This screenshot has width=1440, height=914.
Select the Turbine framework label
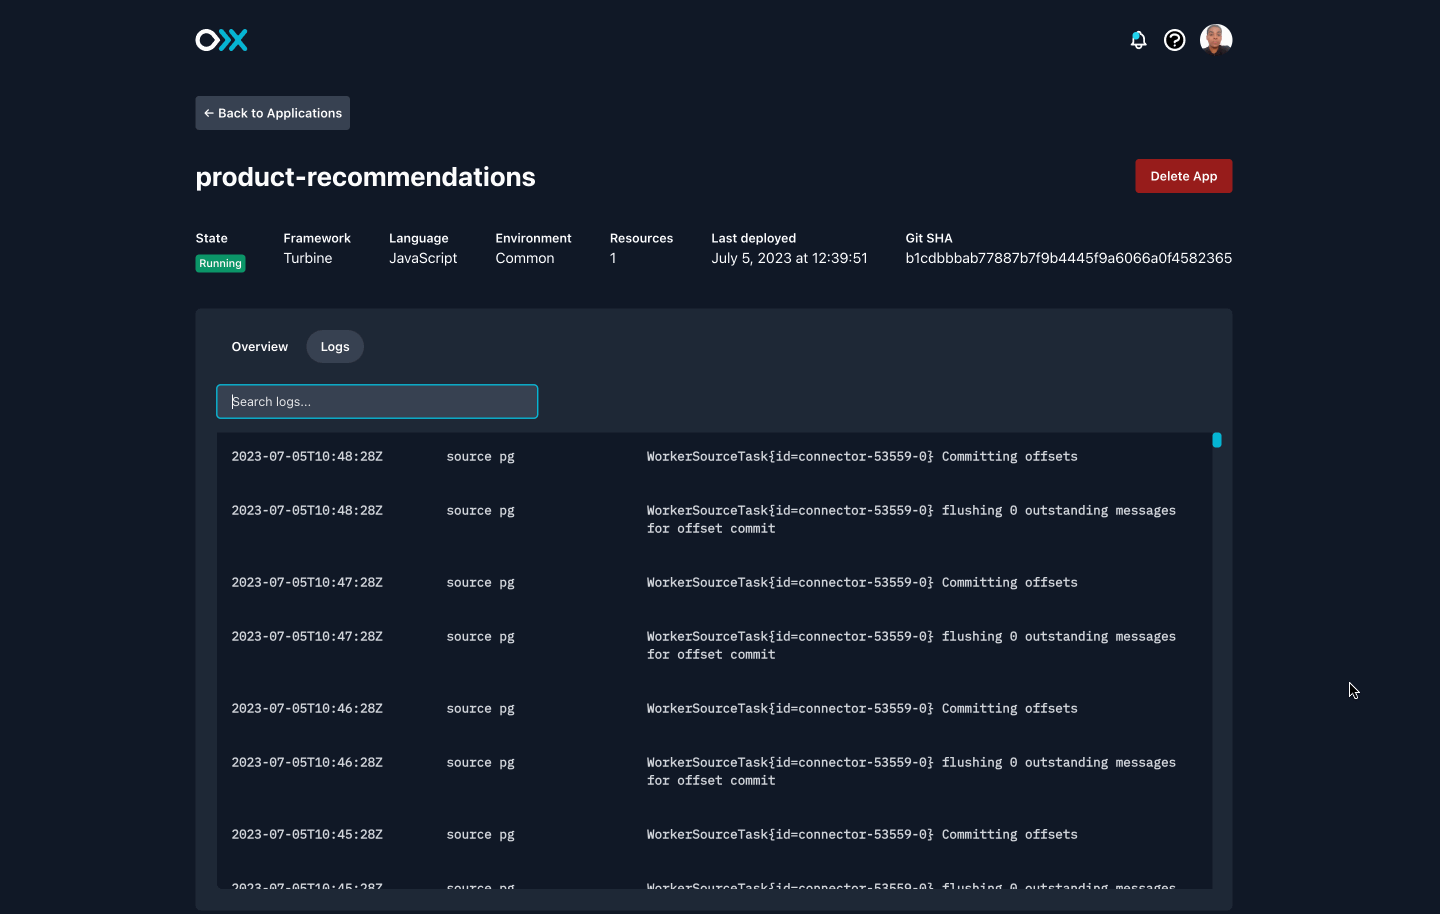307,257
